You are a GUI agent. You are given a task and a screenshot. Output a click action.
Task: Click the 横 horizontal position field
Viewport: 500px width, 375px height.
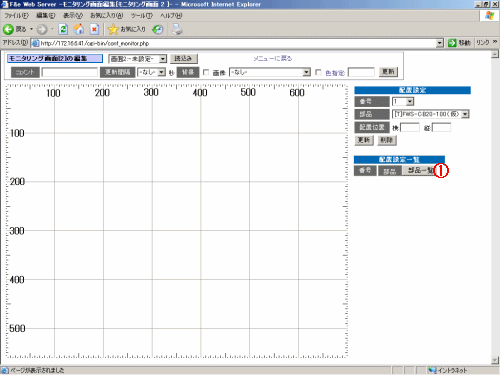coord(410,127)
